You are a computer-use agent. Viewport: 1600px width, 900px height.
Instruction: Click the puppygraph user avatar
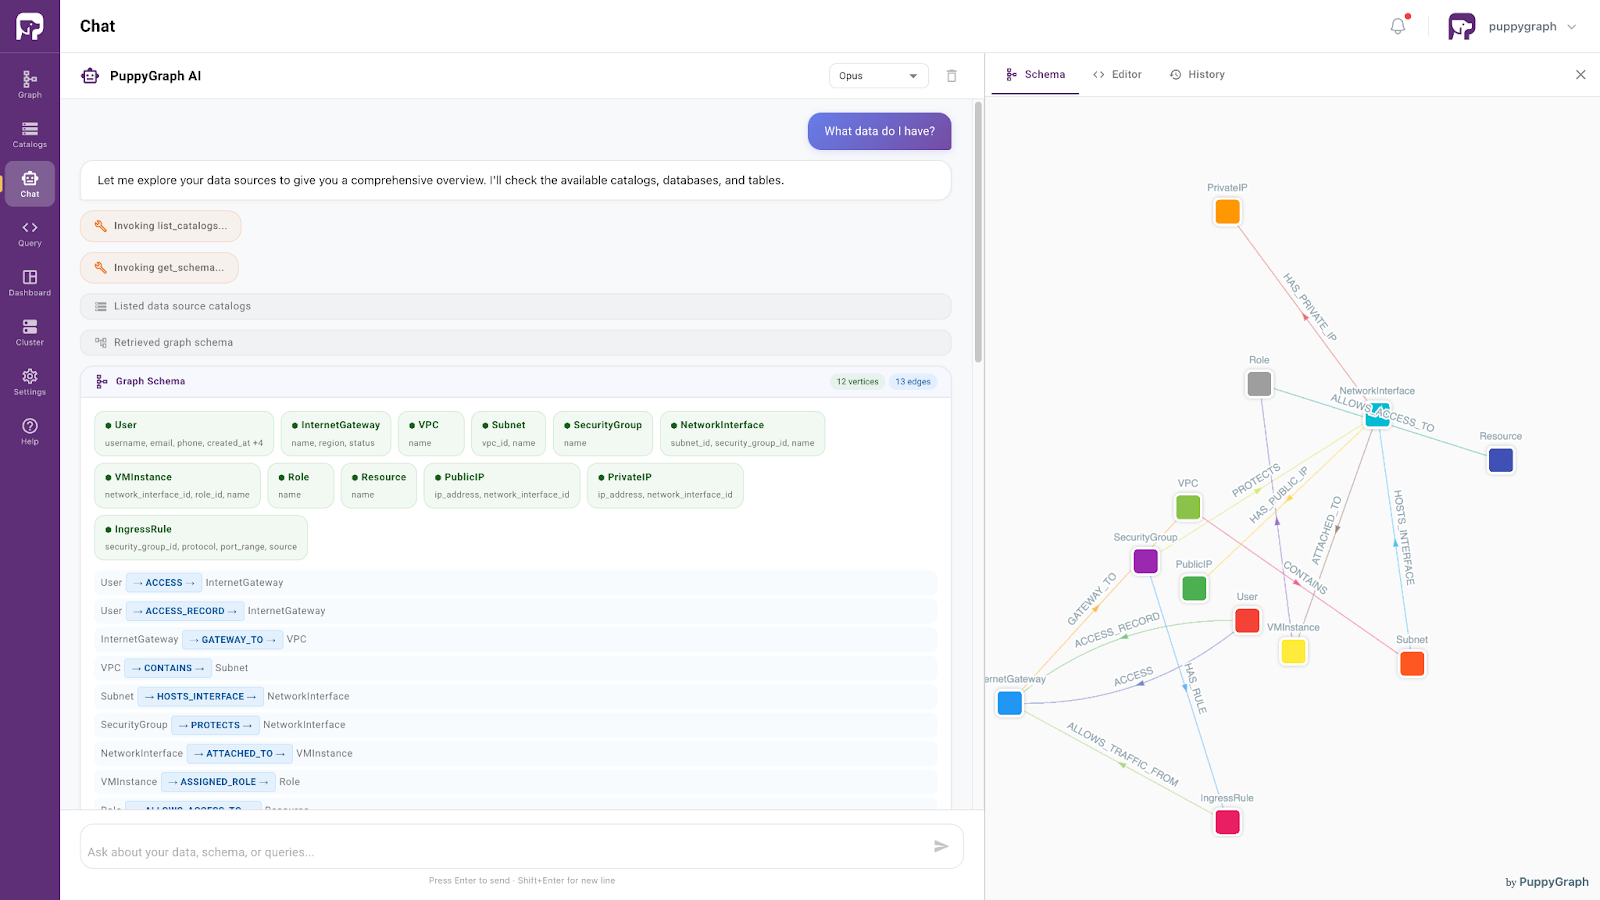pyautogui.click(x=1462, y=26)
